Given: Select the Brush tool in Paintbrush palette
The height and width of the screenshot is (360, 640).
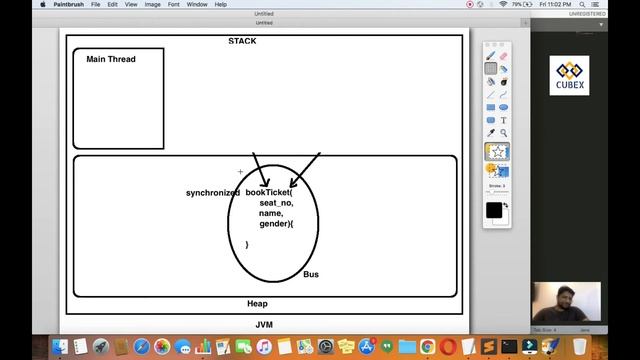Looking at the screenshot, I should [x=491, y=56].
